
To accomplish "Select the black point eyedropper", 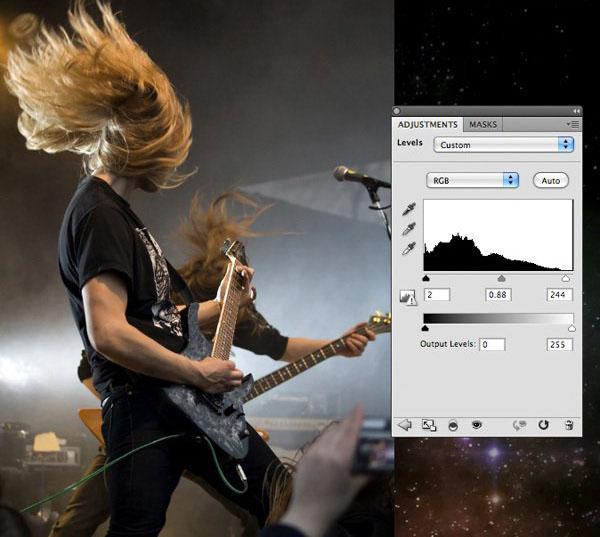I will tap(409, 209).
